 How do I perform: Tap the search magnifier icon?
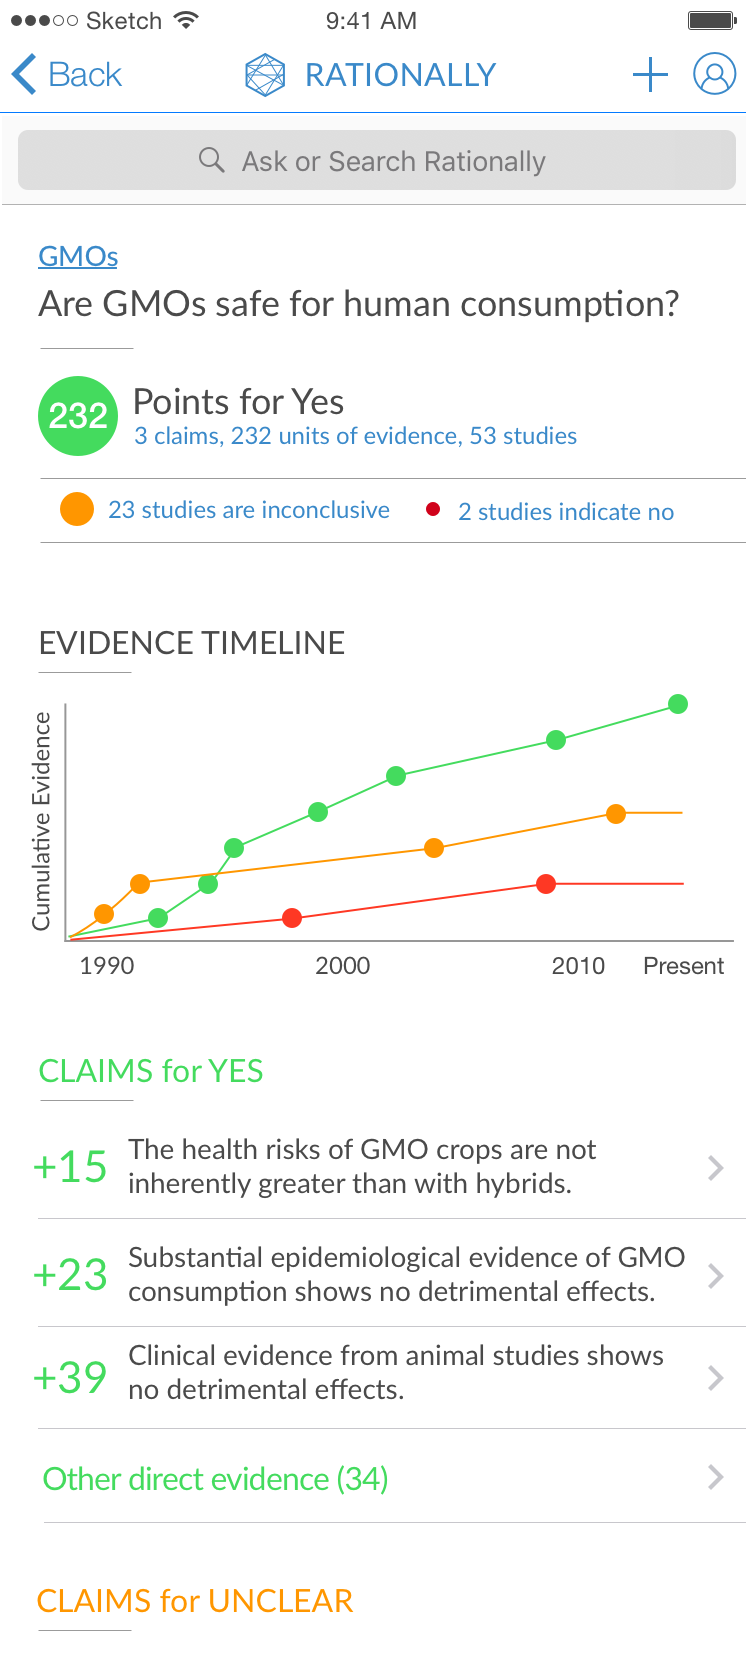pyautogui.click(x=211, y=160)
